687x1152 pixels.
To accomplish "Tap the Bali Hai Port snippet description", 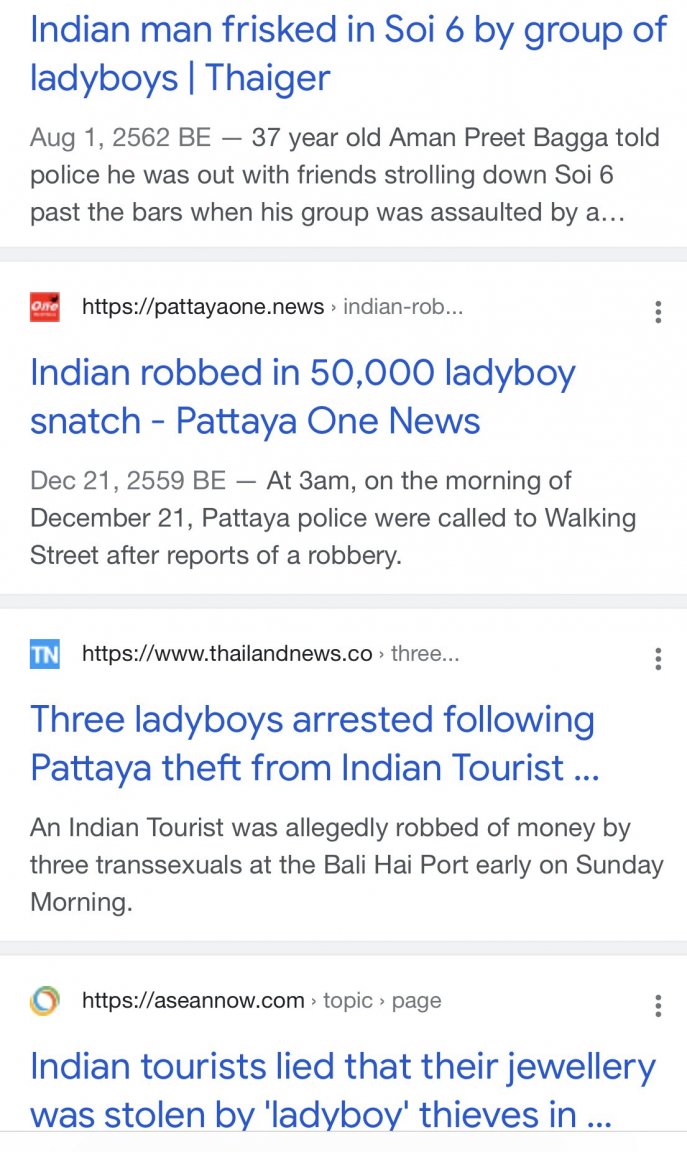I will click(347, 865).
